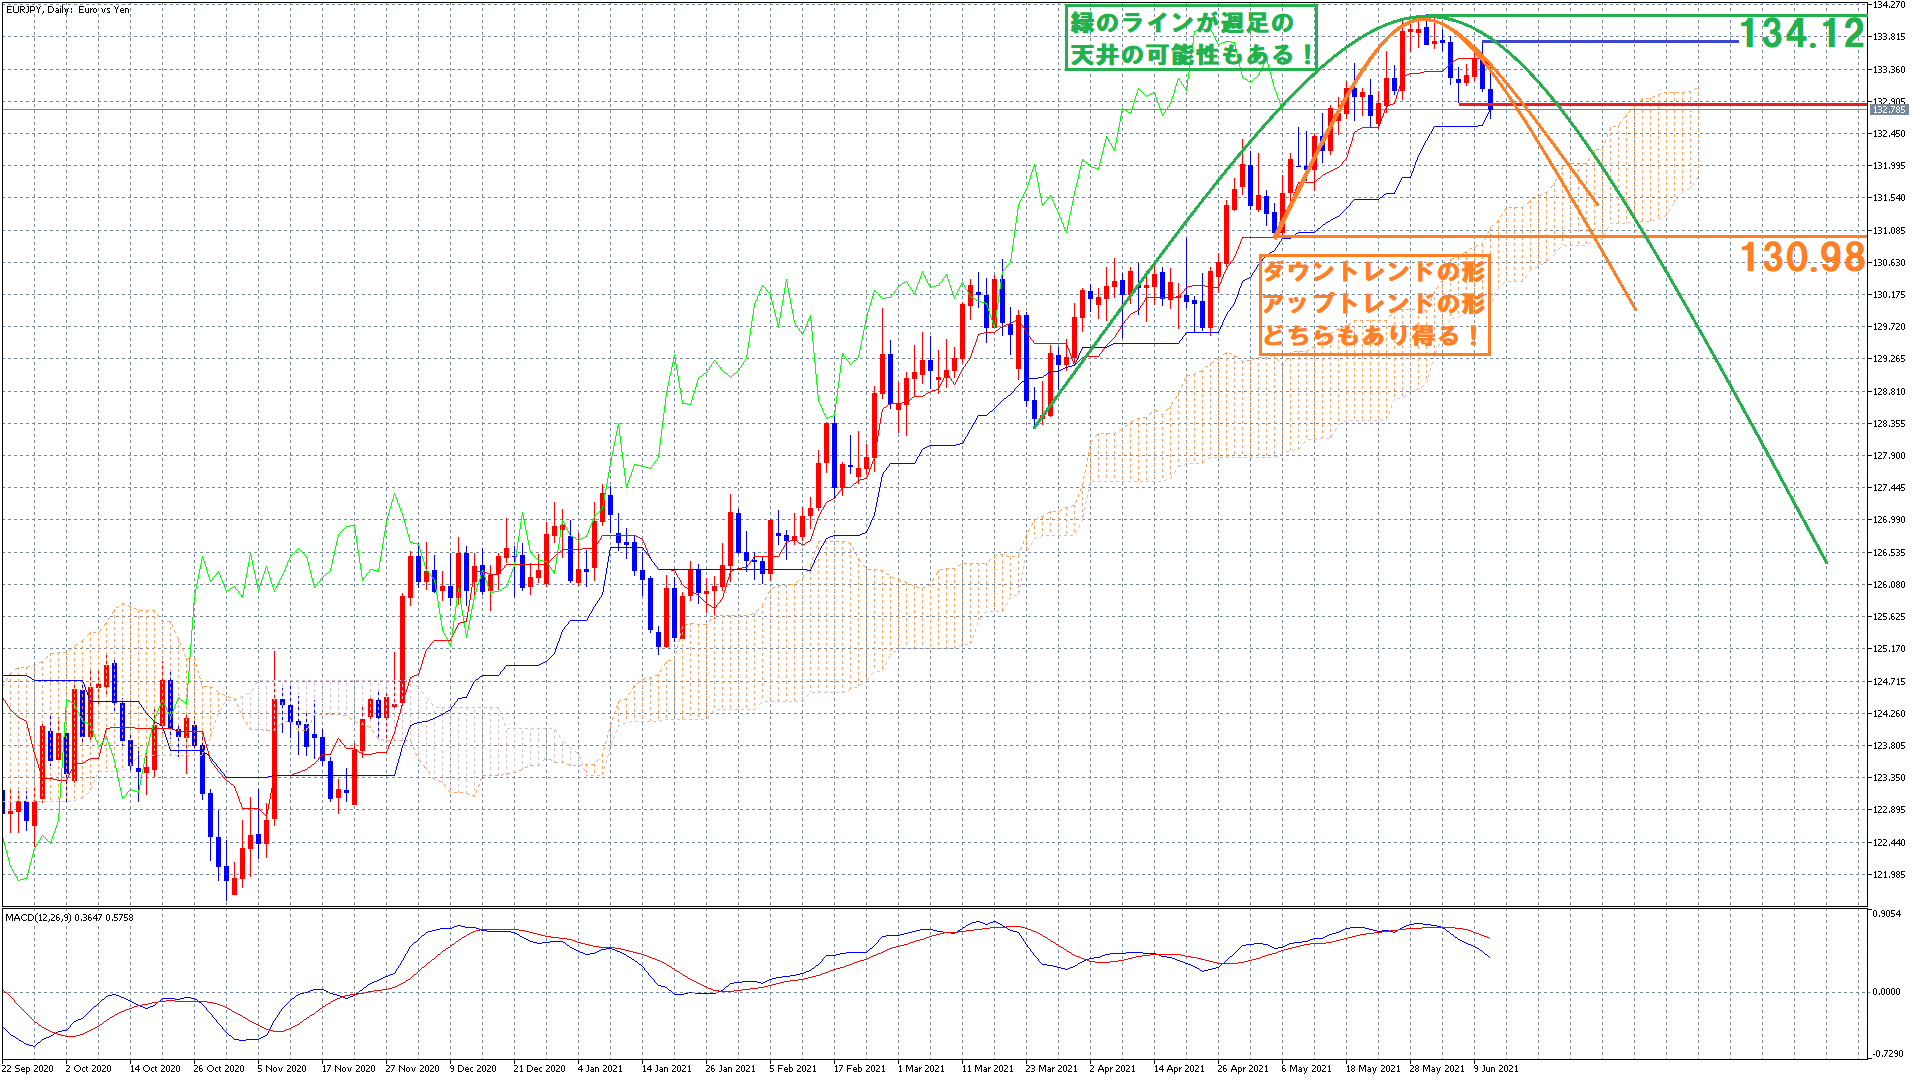Click the 17 Nov 2020 date label

tap(348, 1069)
